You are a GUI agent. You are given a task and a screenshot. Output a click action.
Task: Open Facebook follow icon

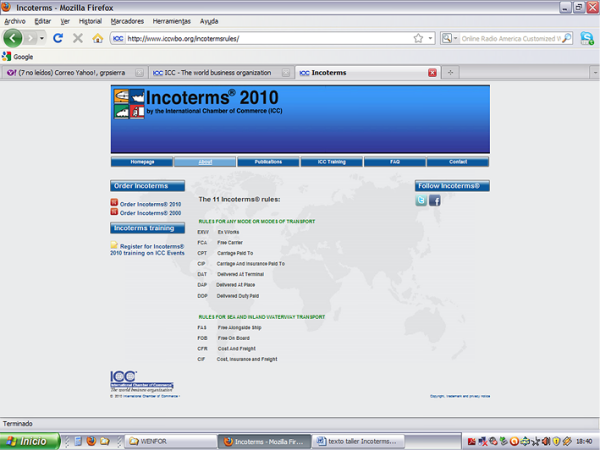435,201
